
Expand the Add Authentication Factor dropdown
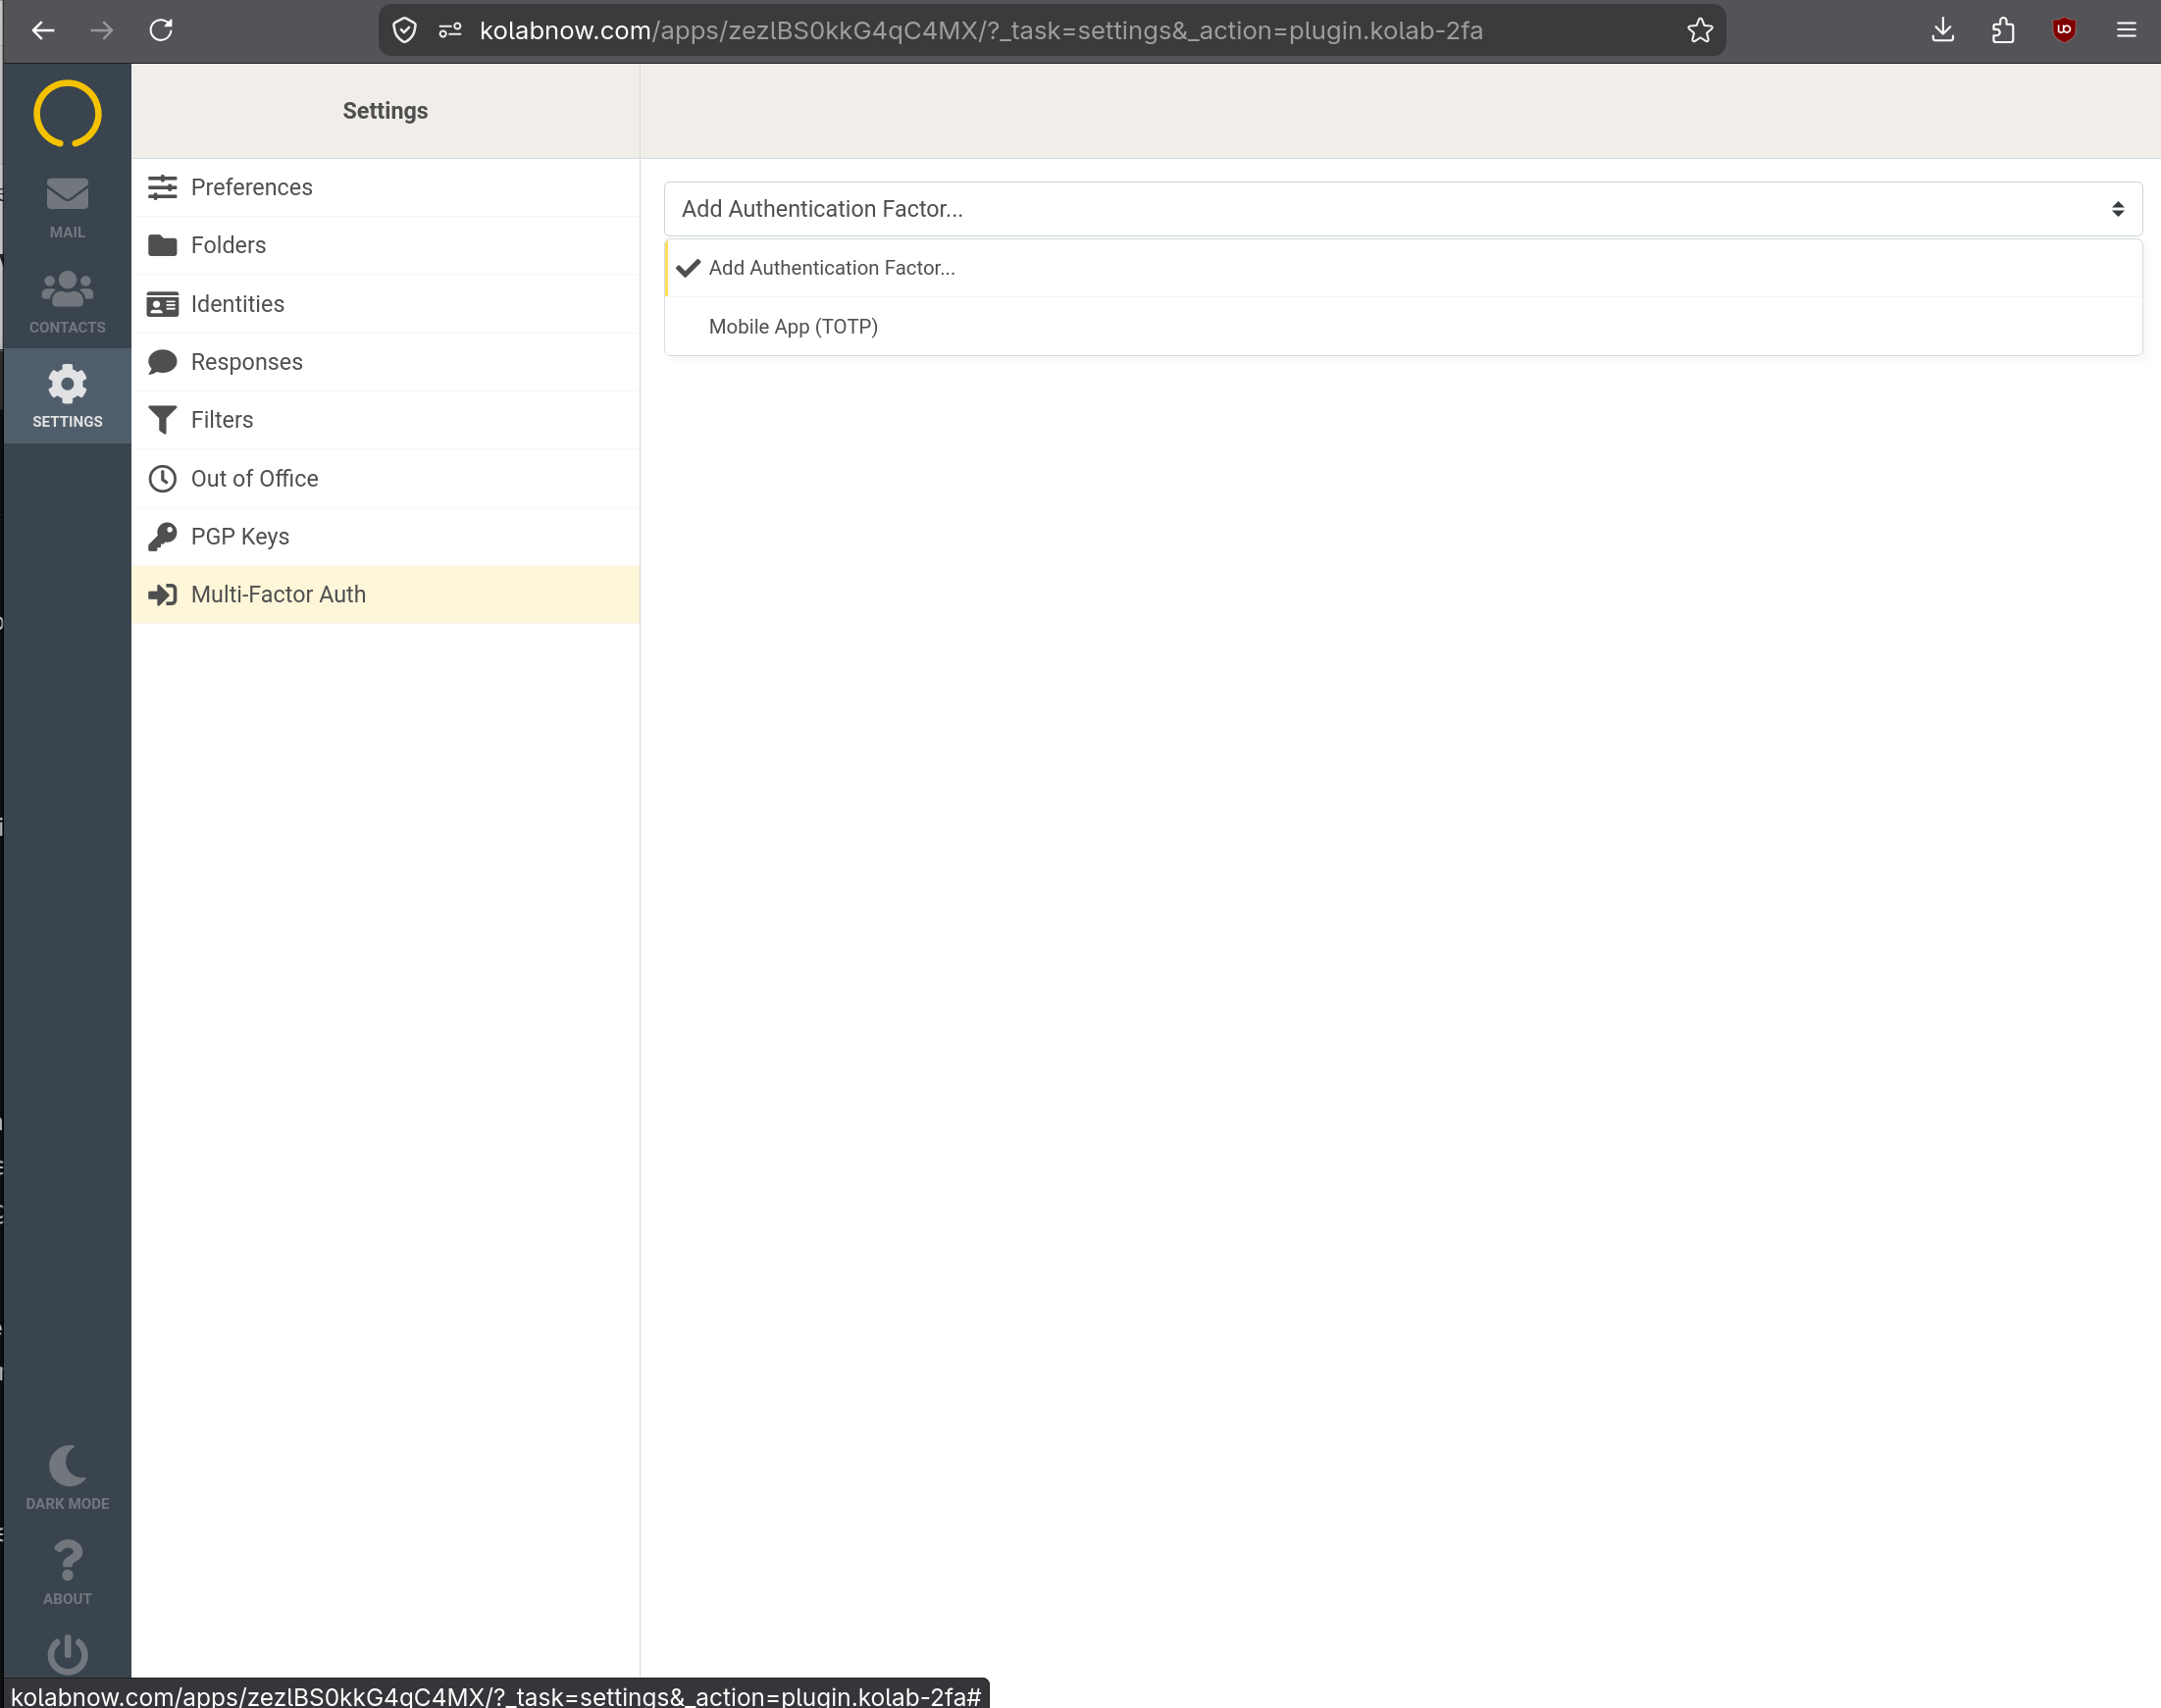tap(1402, 209)
